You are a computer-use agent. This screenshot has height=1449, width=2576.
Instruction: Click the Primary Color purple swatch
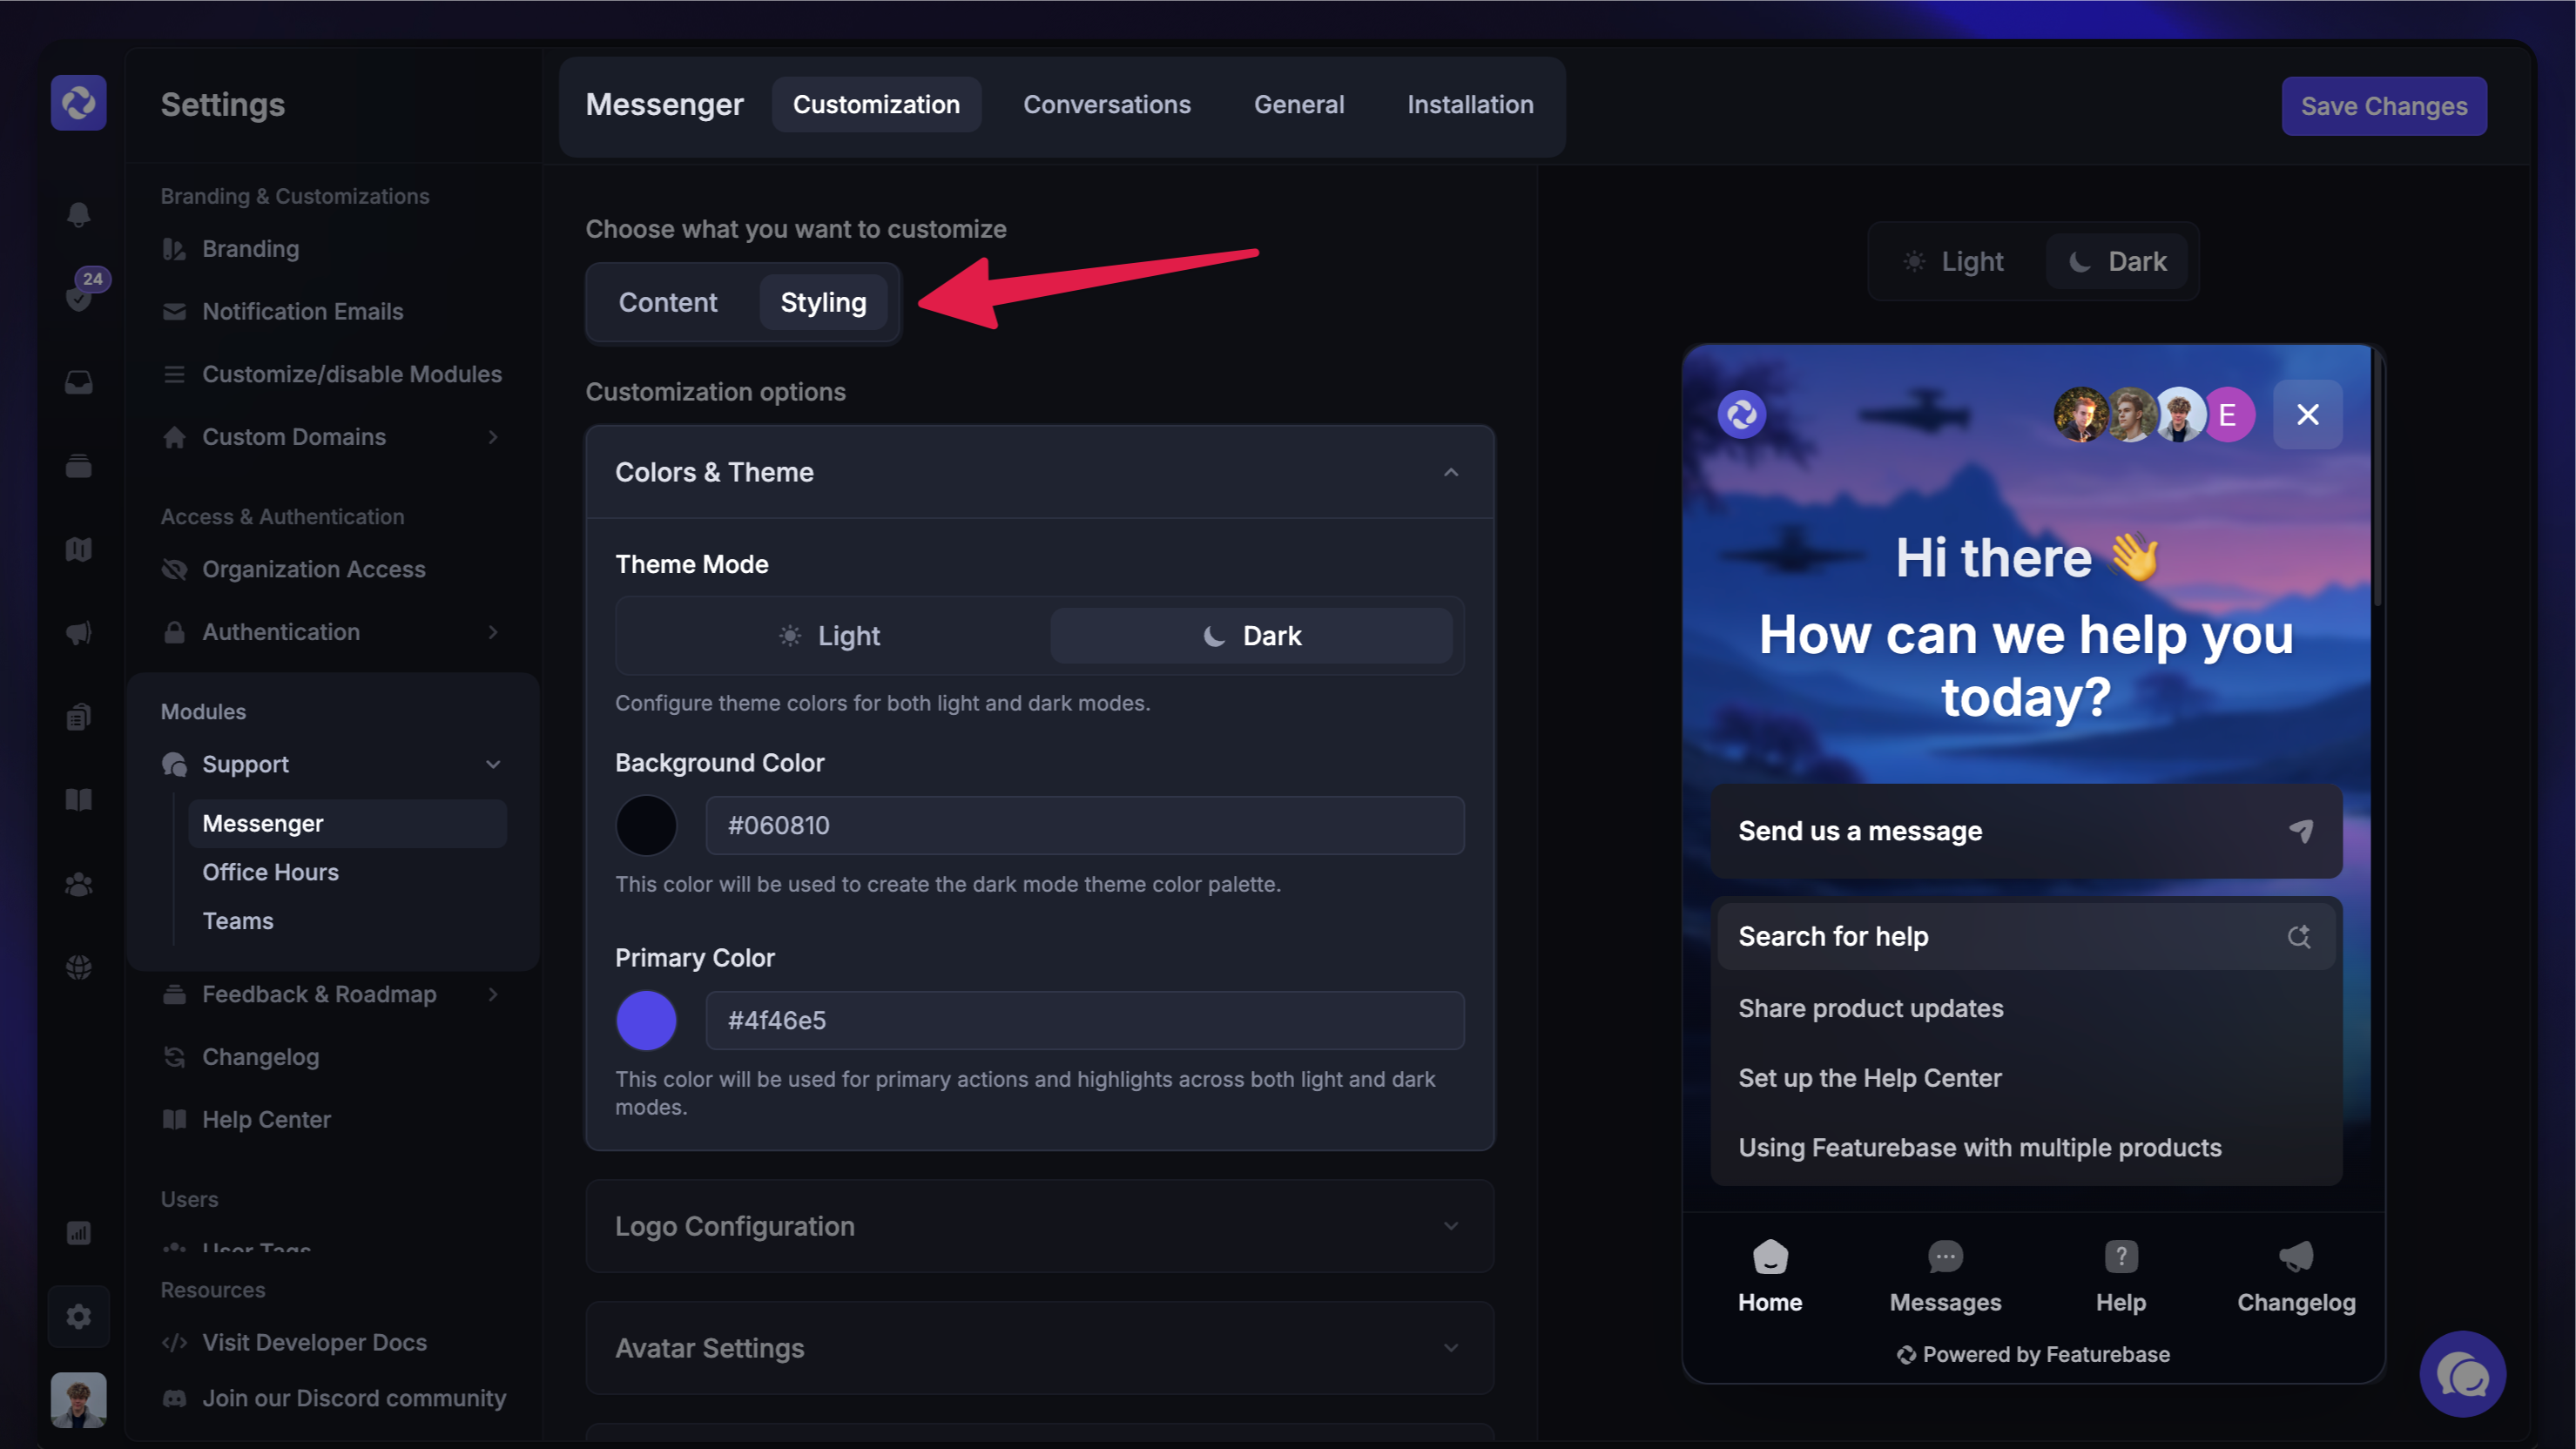[x=646, y=1020]
